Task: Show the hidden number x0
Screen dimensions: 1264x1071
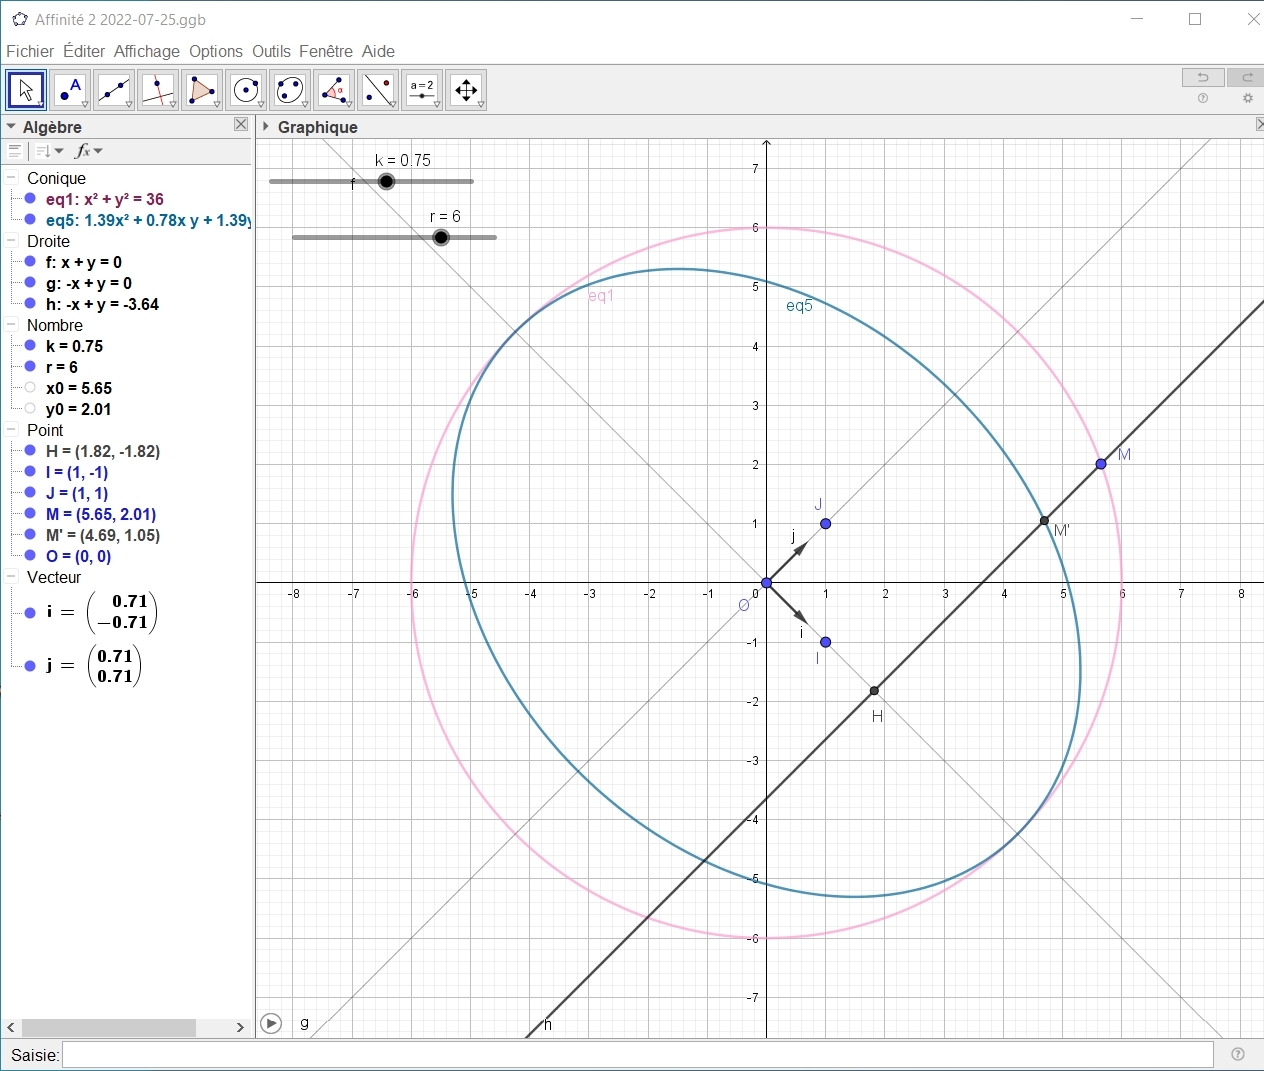Action: click(x=30, y=388)
